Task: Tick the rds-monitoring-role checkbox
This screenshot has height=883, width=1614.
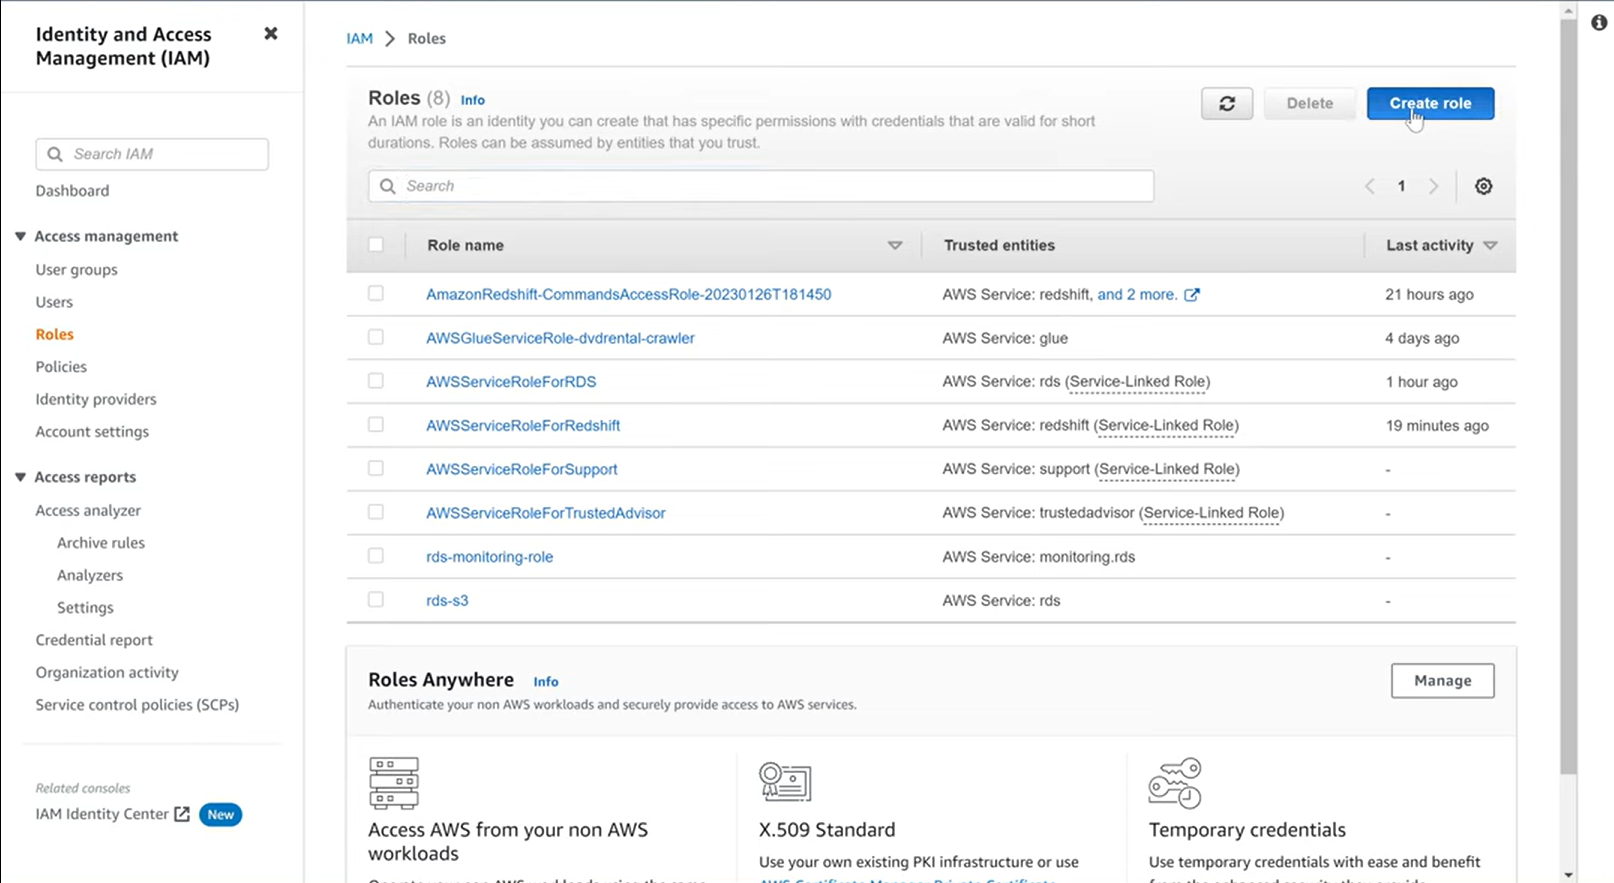Action: point(376,556)
